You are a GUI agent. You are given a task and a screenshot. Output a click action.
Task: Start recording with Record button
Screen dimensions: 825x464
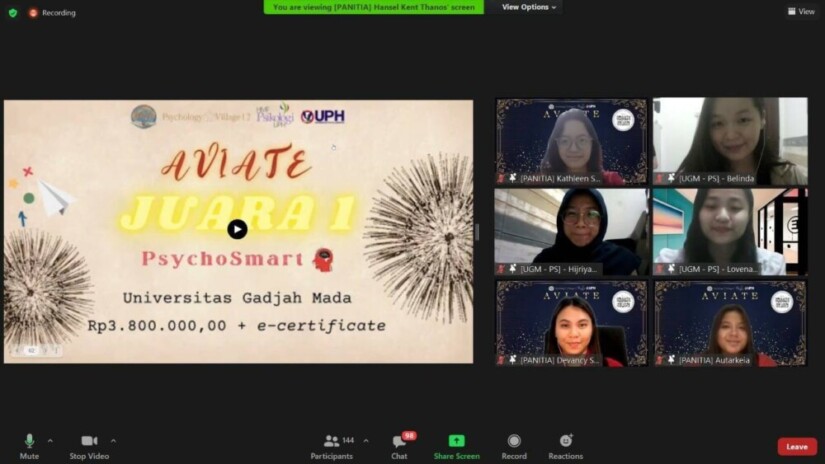tap(514, 447)
